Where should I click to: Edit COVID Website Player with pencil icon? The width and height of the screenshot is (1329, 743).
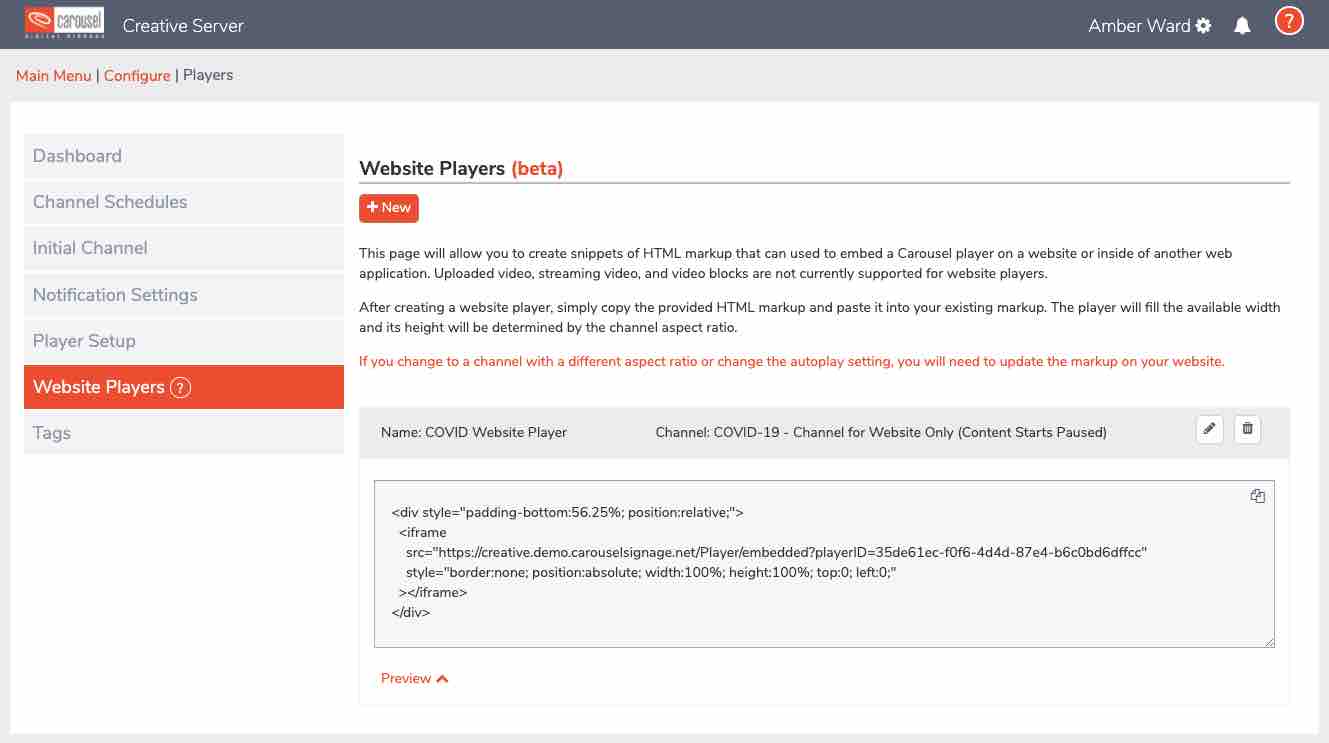tap(1210, 430)
